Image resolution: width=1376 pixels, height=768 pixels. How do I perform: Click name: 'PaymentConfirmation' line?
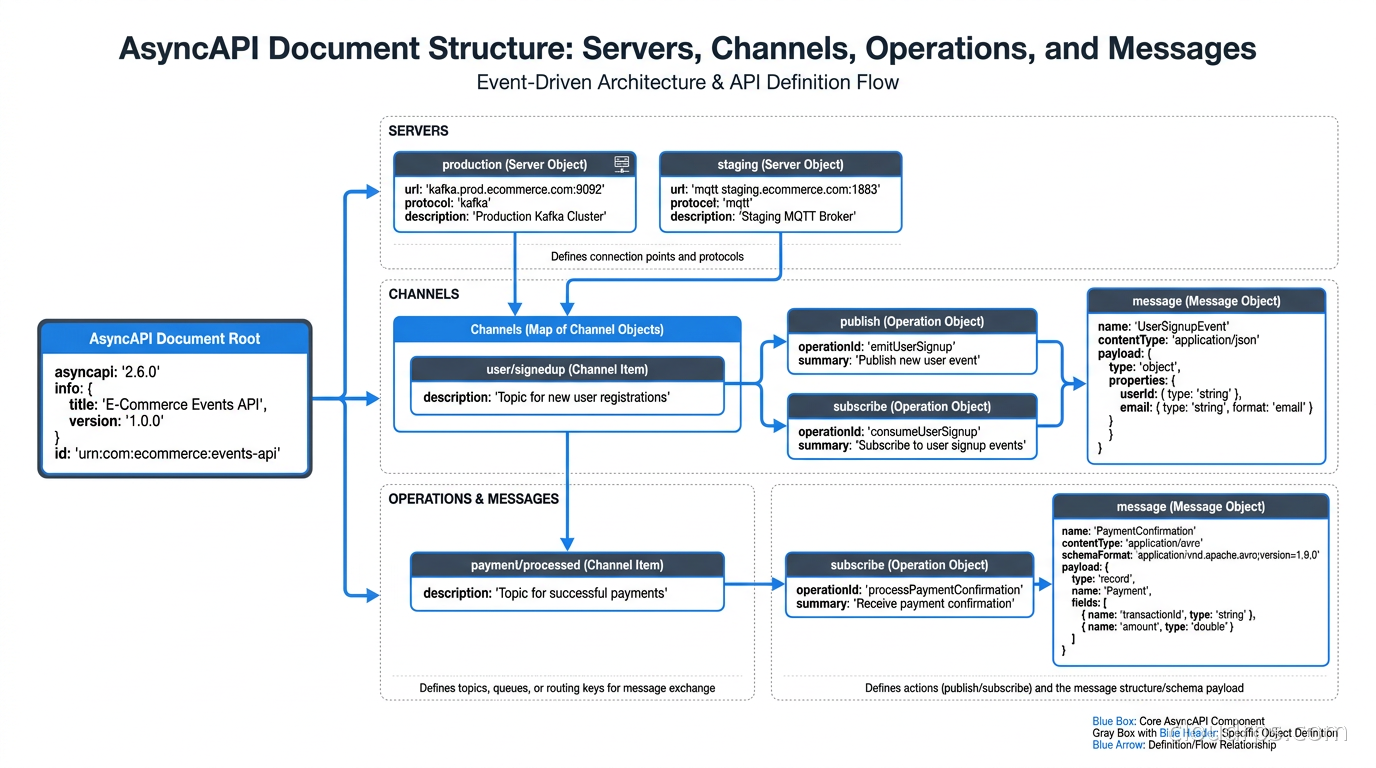click(x=1128, y=531)
